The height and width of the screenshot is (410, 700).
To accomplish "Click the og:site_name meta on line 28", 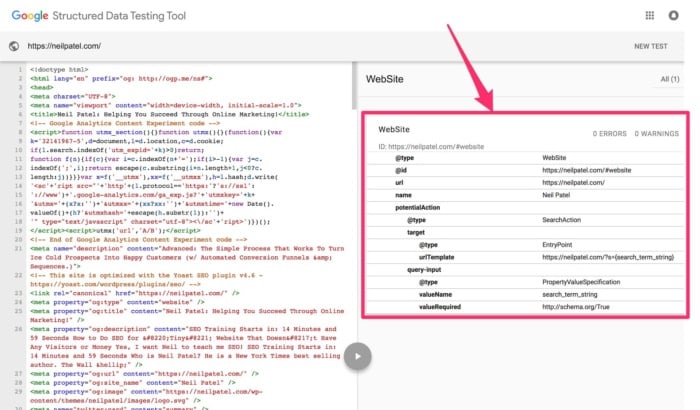I will [x=133, y=383].
